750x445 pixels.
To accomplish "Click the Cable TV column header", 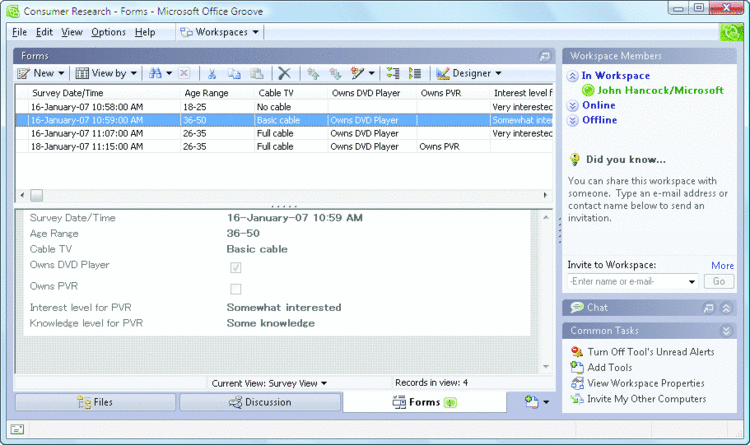I will click(291, 93).
